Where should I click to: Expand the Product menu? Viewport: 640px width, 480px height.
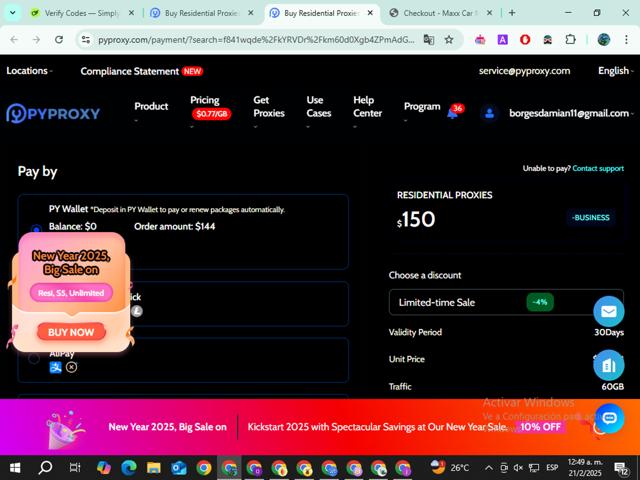[x=151, y=107]
